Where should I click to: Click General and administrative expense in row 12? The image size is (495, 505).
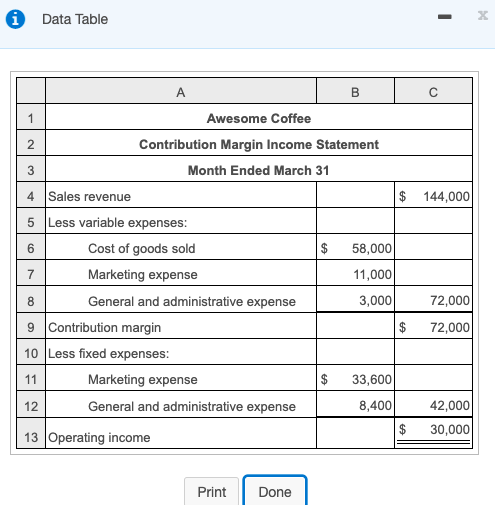pos(192,406)
